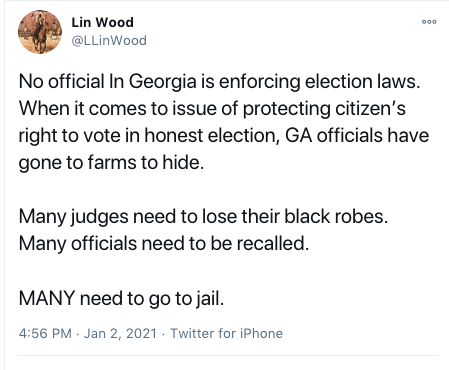Click the divider line below the timestamp

tap(228, 355)
